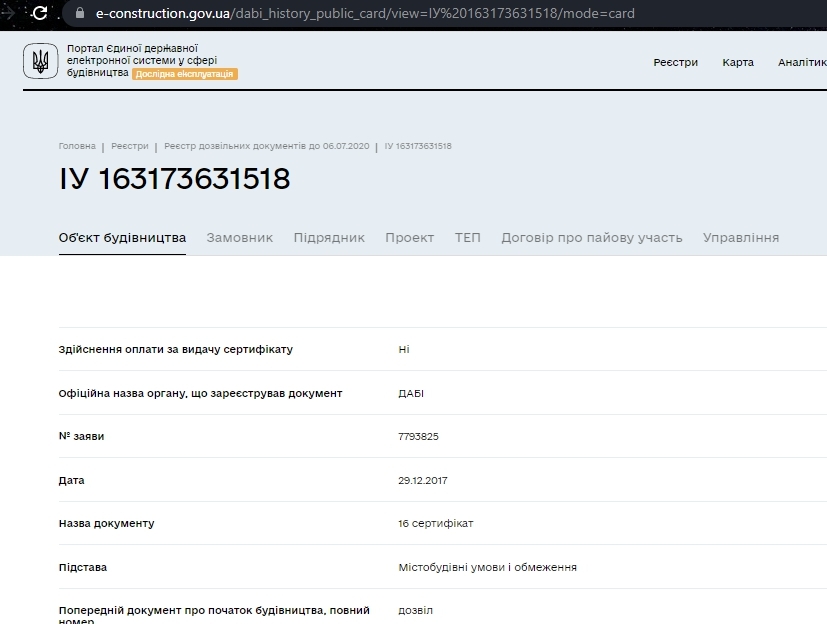Switch to the Замовник tab

click(240, 238)
